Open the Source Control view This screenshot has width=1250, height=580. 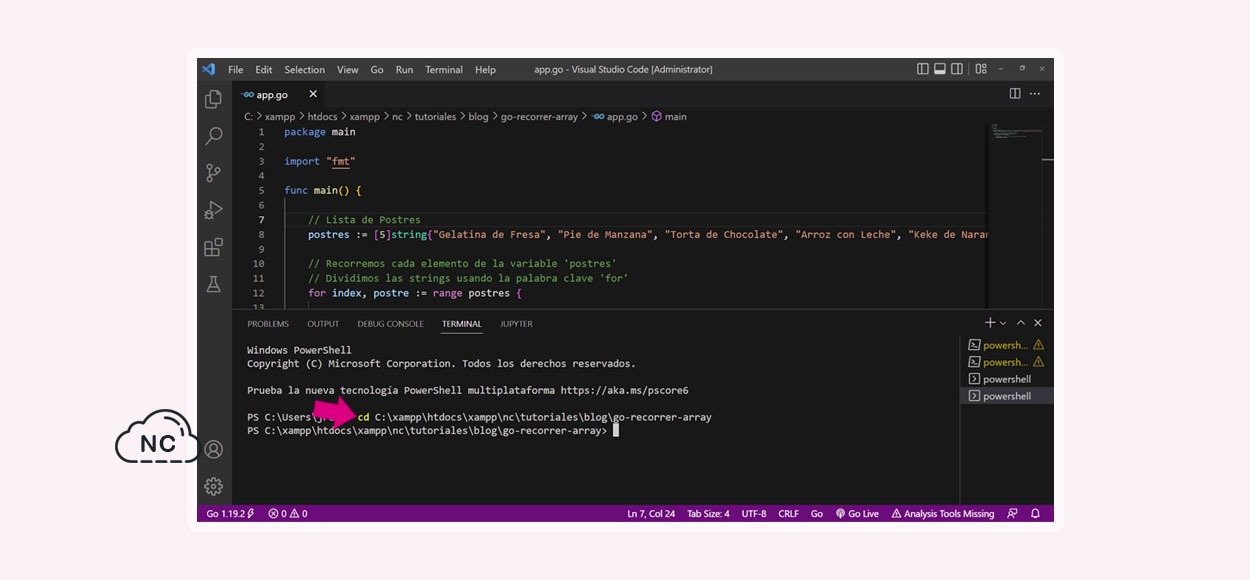213,173
